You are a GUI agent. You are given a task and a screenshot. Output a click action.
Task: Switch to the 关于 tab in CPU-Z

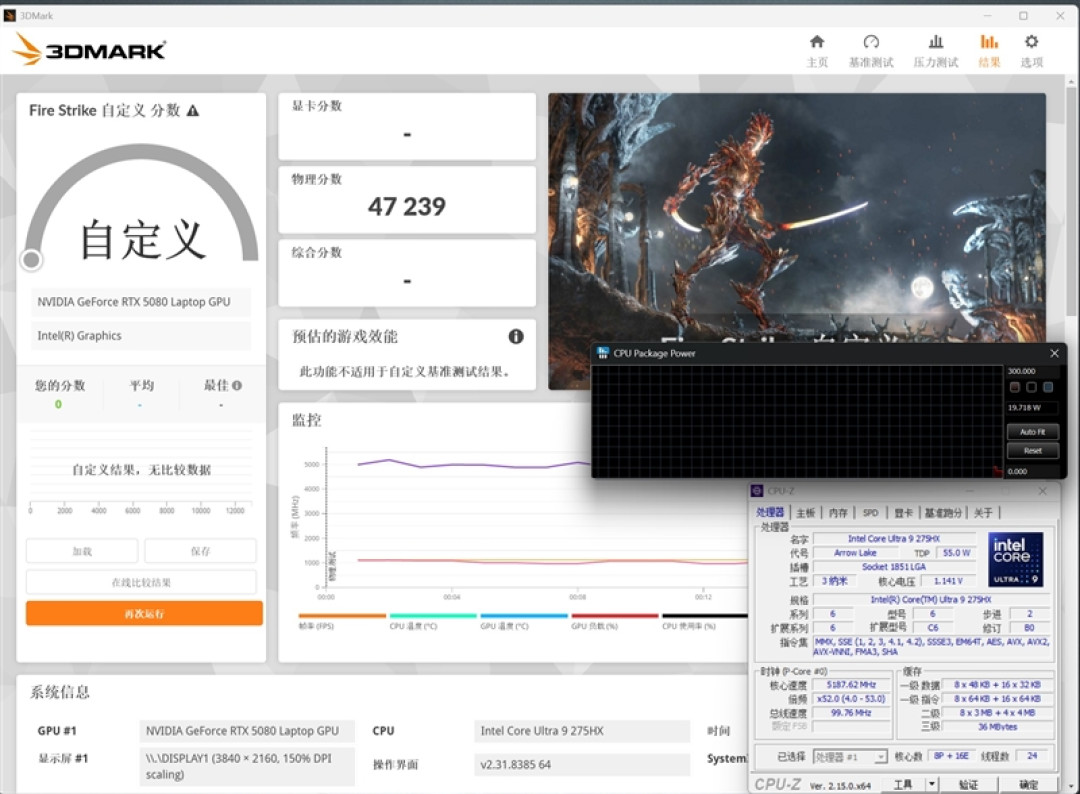983,512
